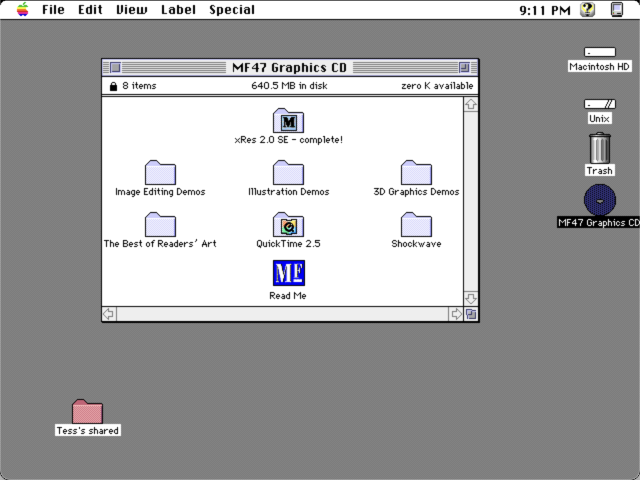Select The Best of Readers' Art folder icon

[x=160, y=224]
